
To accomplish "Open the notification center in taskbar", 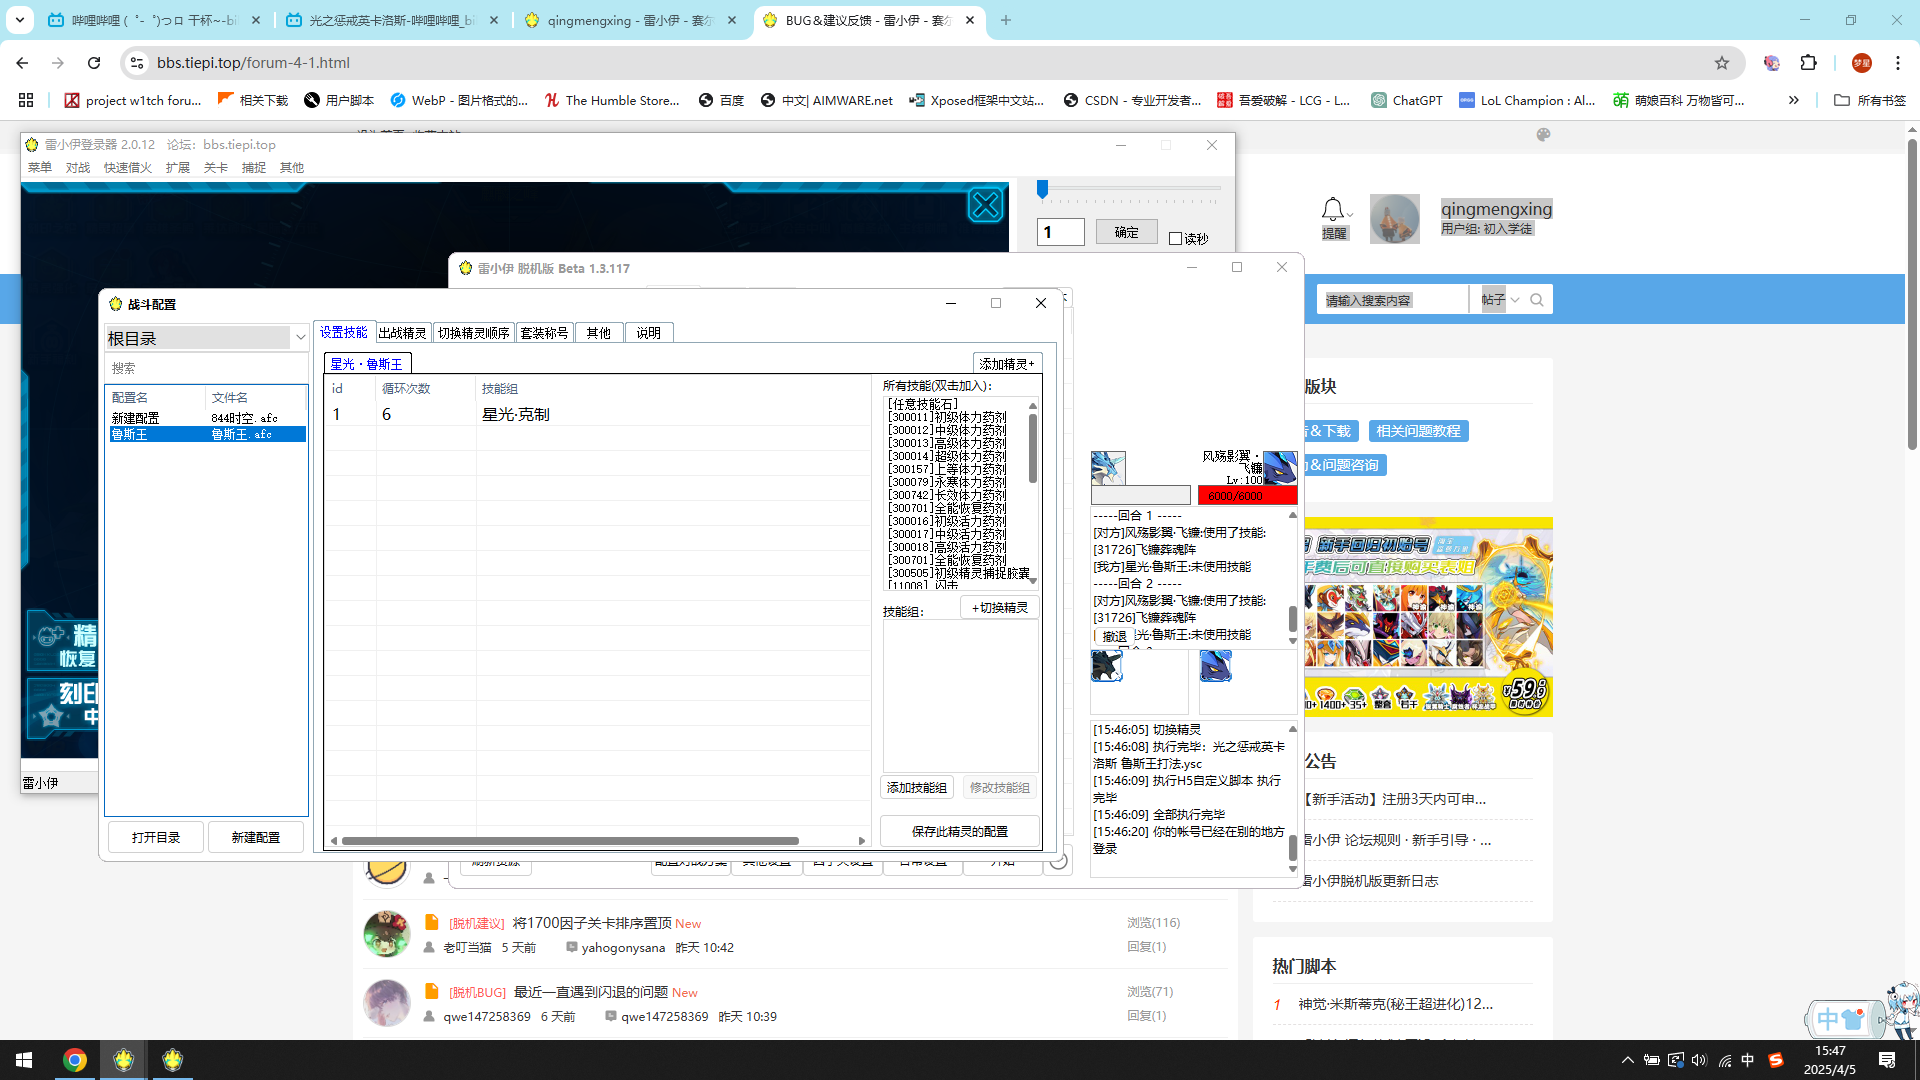I will pyautogui.click(x=1887, y=1060).
